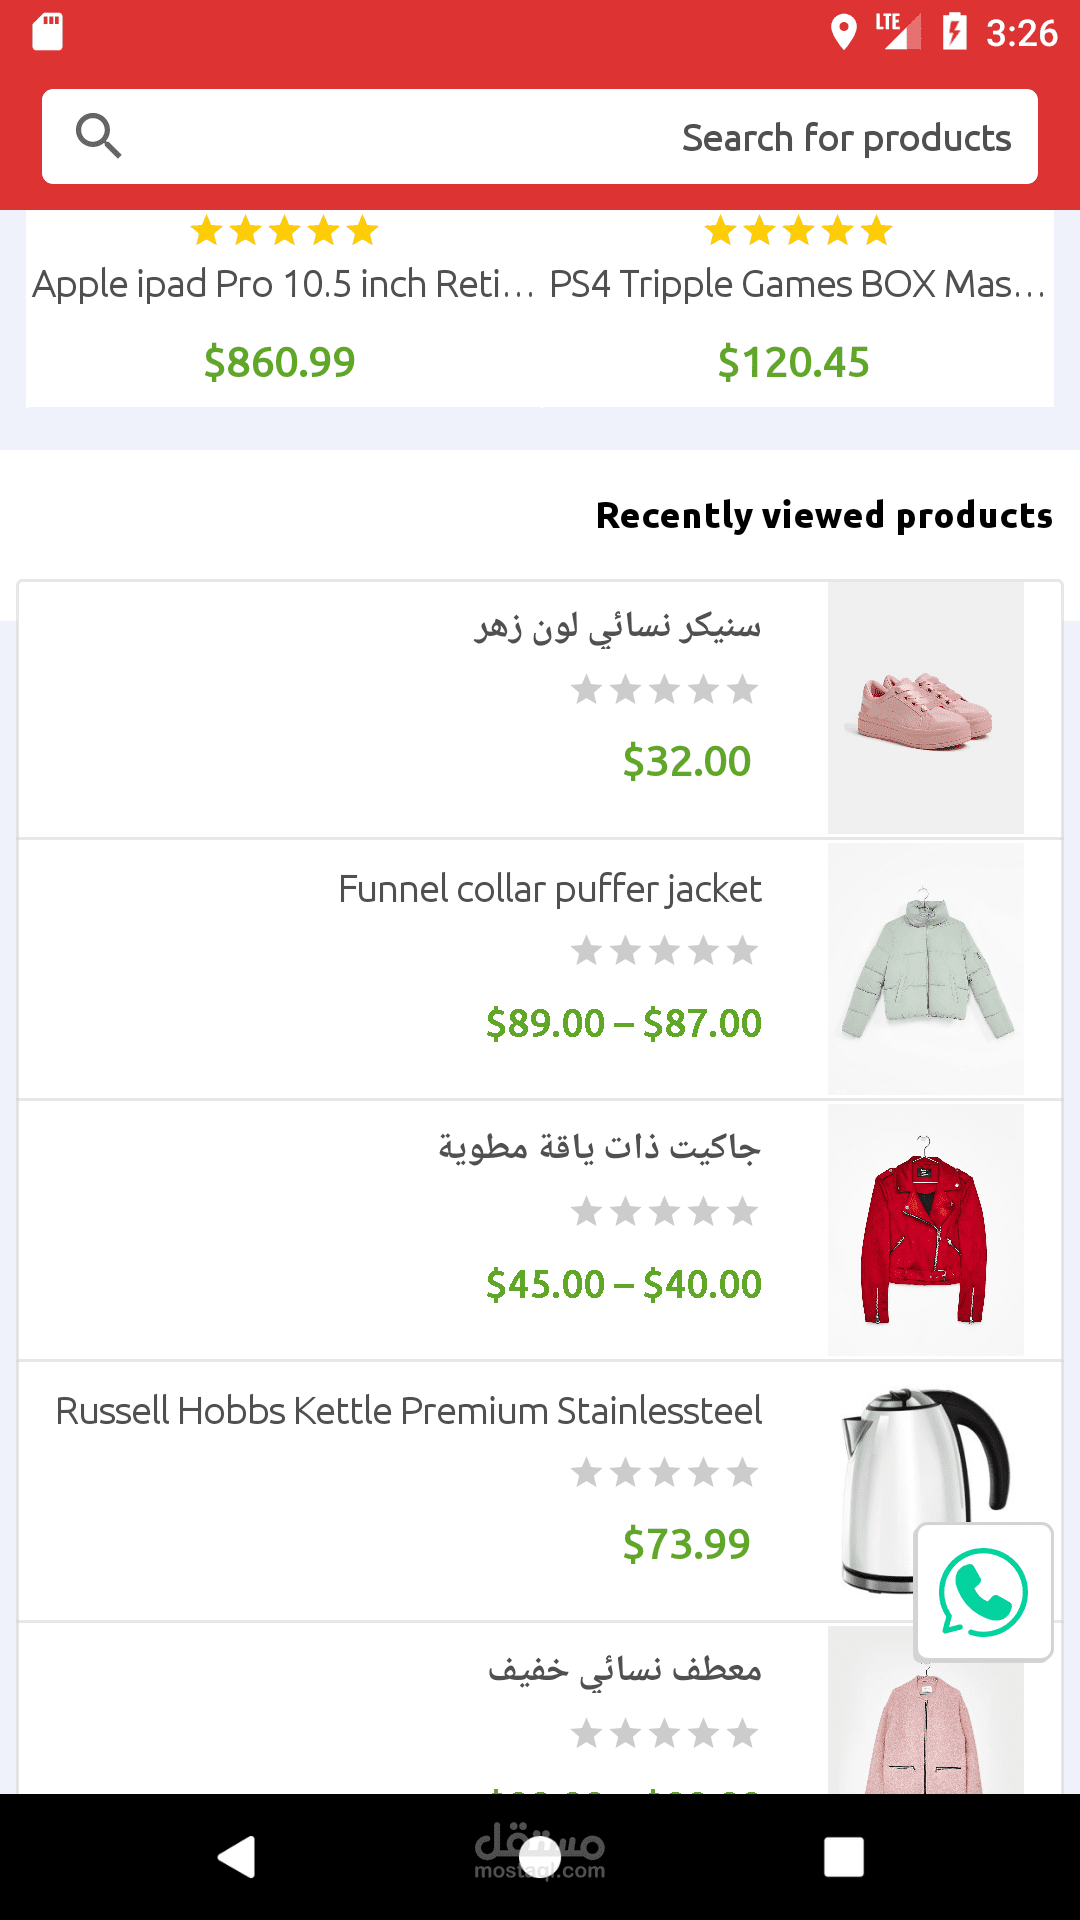This screenshot has height=1920, width=1080.
Task: Click the star rating under Funnel collar jacket
Action: tap(664, 951)
